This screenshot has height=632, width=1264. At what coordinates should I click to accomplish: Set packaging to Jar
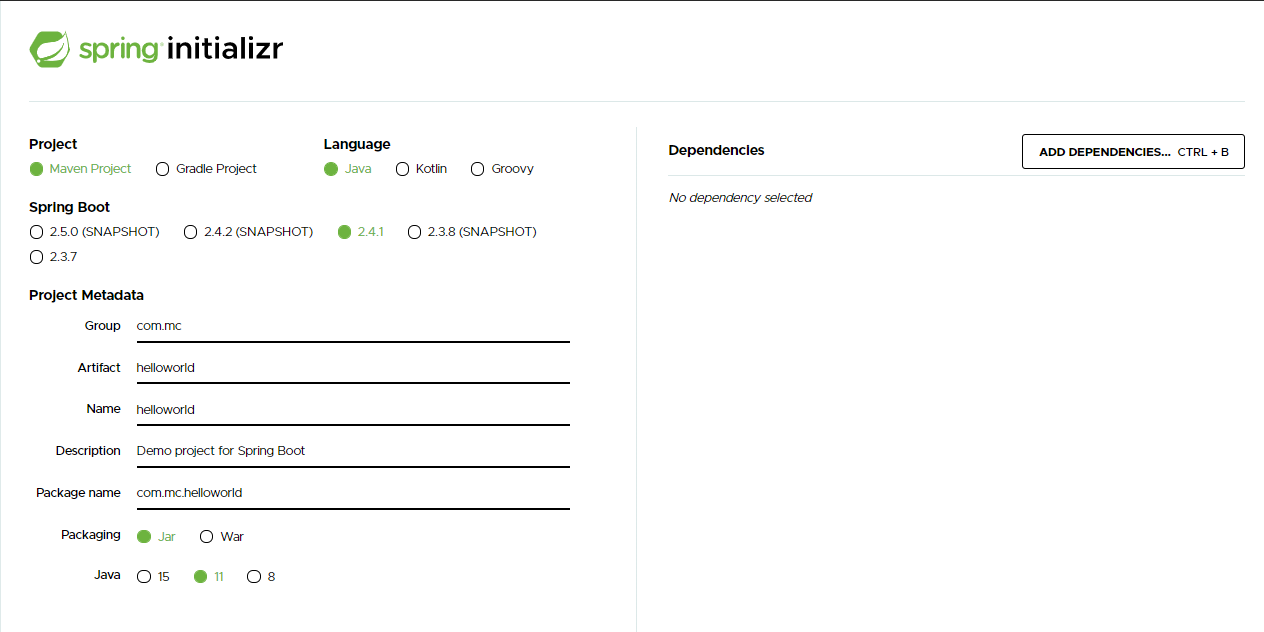(156, 537)
